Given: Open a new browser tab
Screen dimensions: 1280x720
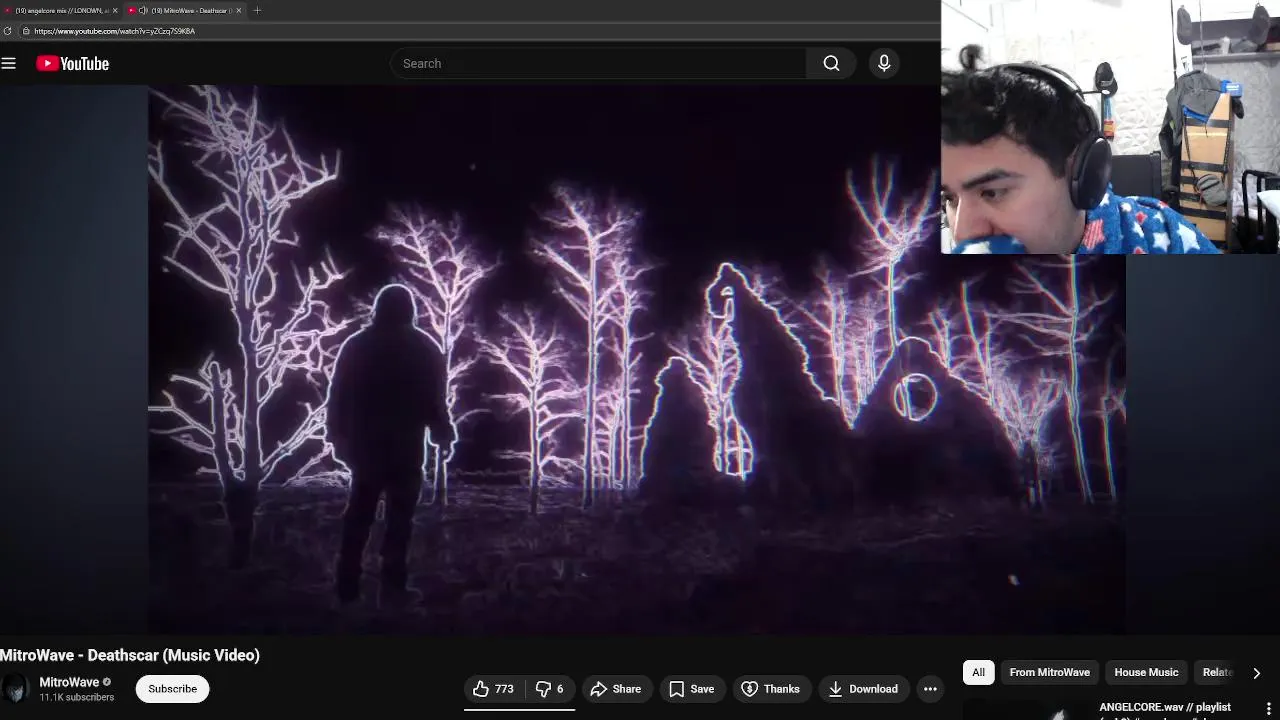Looking at the screenshot, I should [x=257, y=10].
